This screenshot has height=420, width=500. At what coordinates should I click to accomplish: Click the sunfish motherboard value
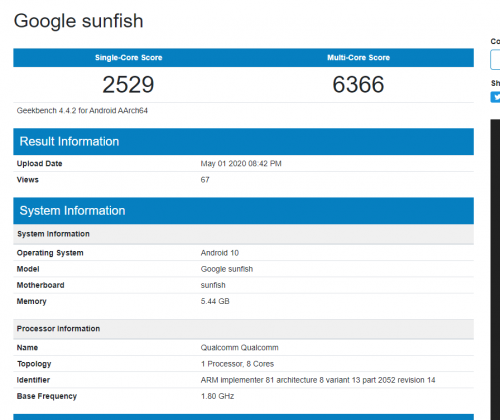(213, 285)
